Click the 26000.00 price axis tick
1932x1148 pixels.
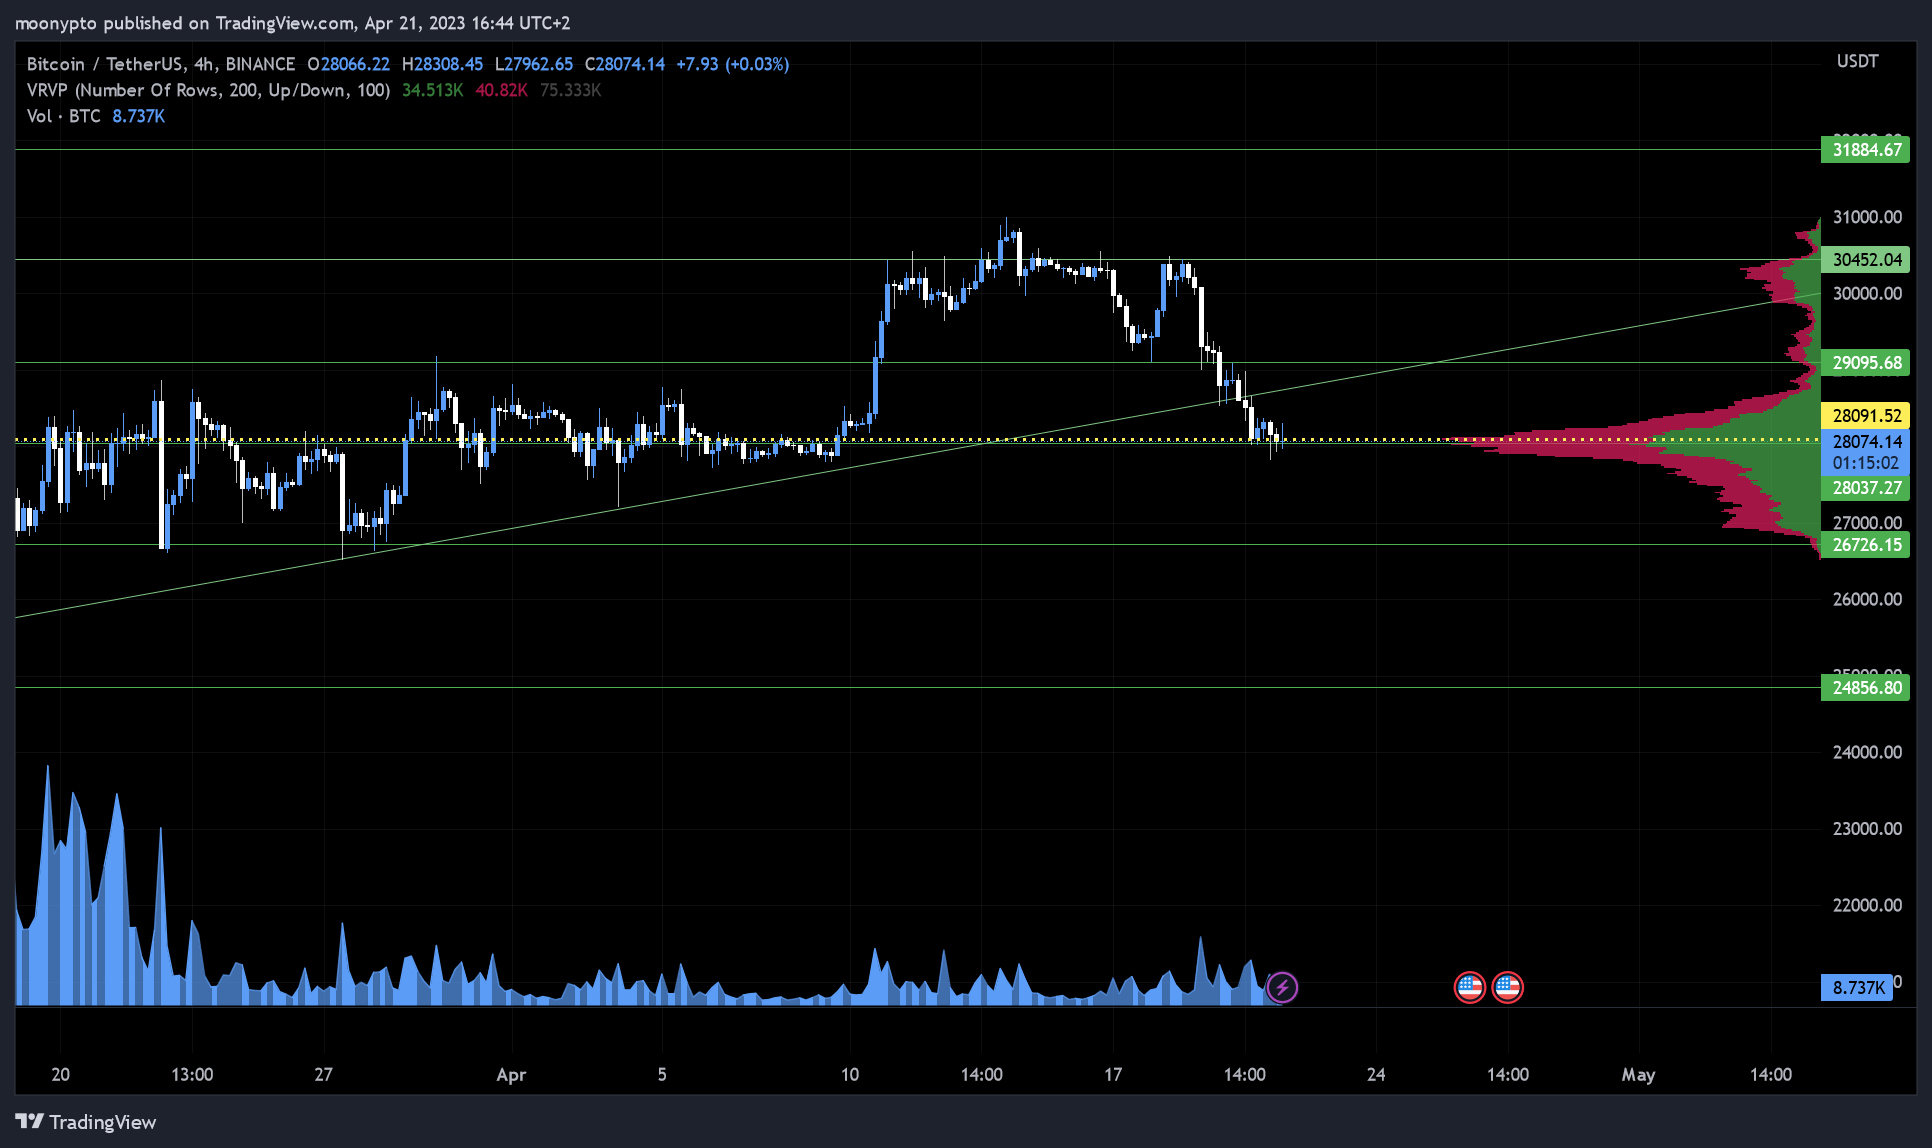(x=1867, y=599)
